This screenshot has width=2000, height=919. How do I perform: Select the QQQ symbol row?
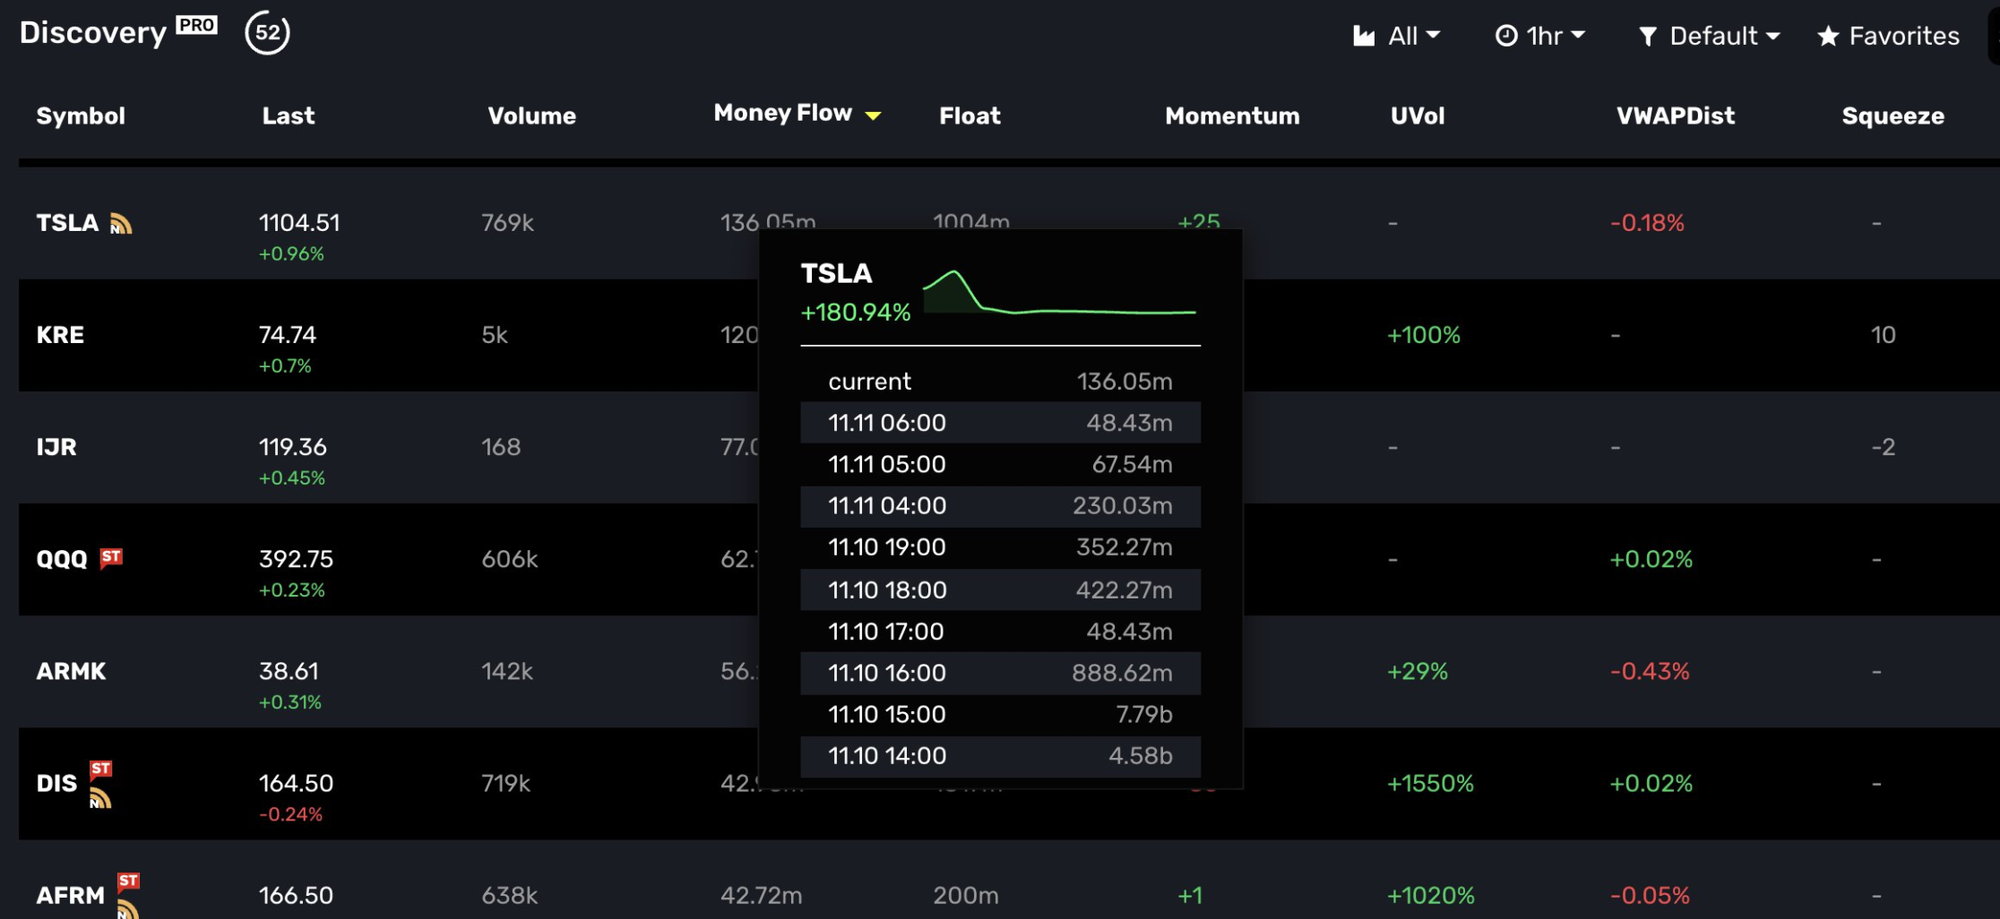[62, 559]
